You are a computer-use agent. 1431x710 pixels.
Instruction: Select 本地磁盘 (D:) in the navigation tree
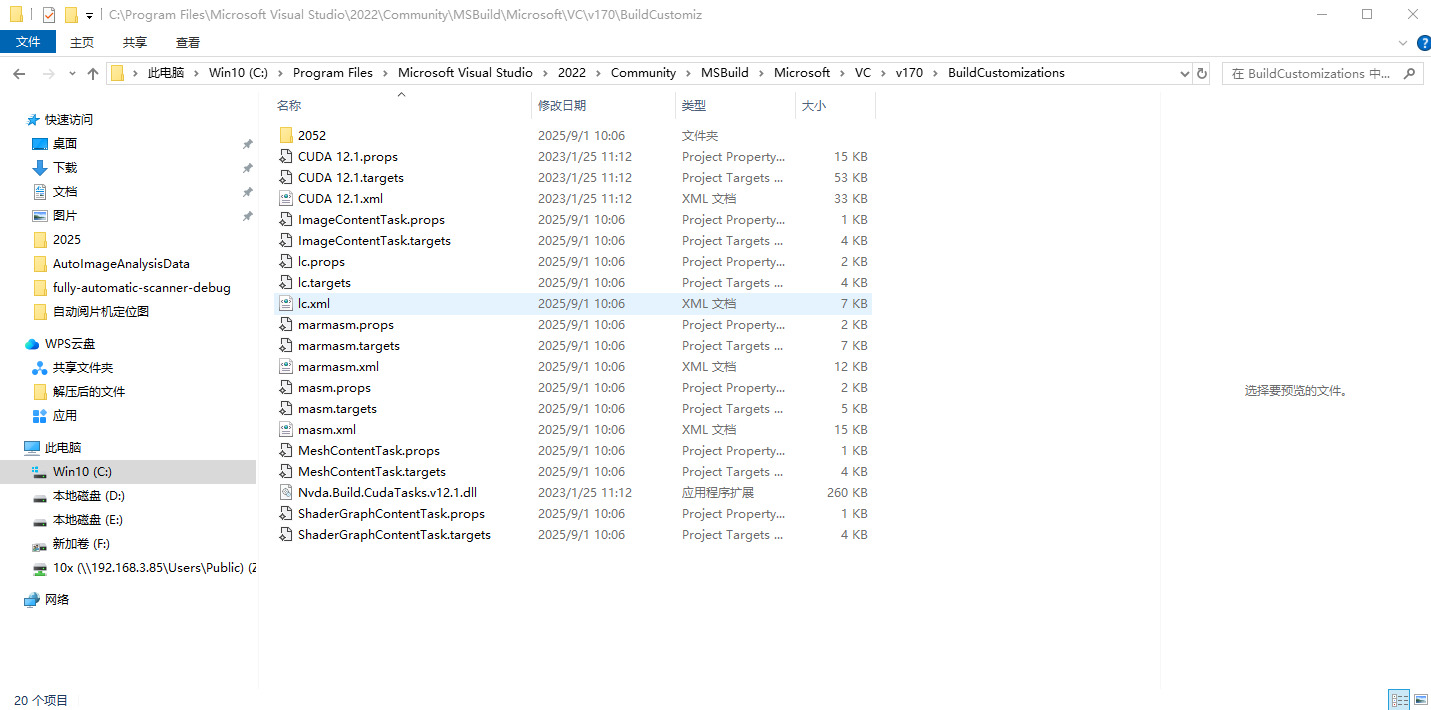88,496
